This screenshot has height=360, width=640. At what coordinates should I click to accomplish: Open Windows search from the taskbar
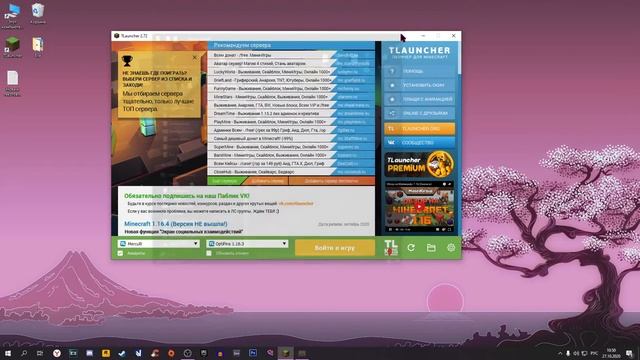(24, 353)
